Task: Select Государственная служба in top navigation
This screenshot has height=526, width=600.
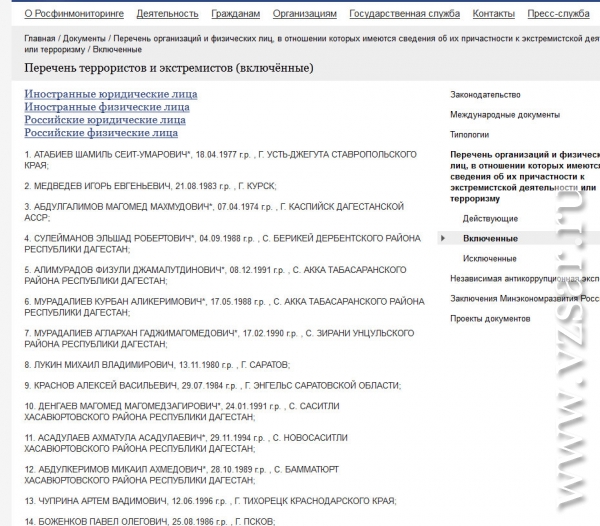Action: click(404, 14)
